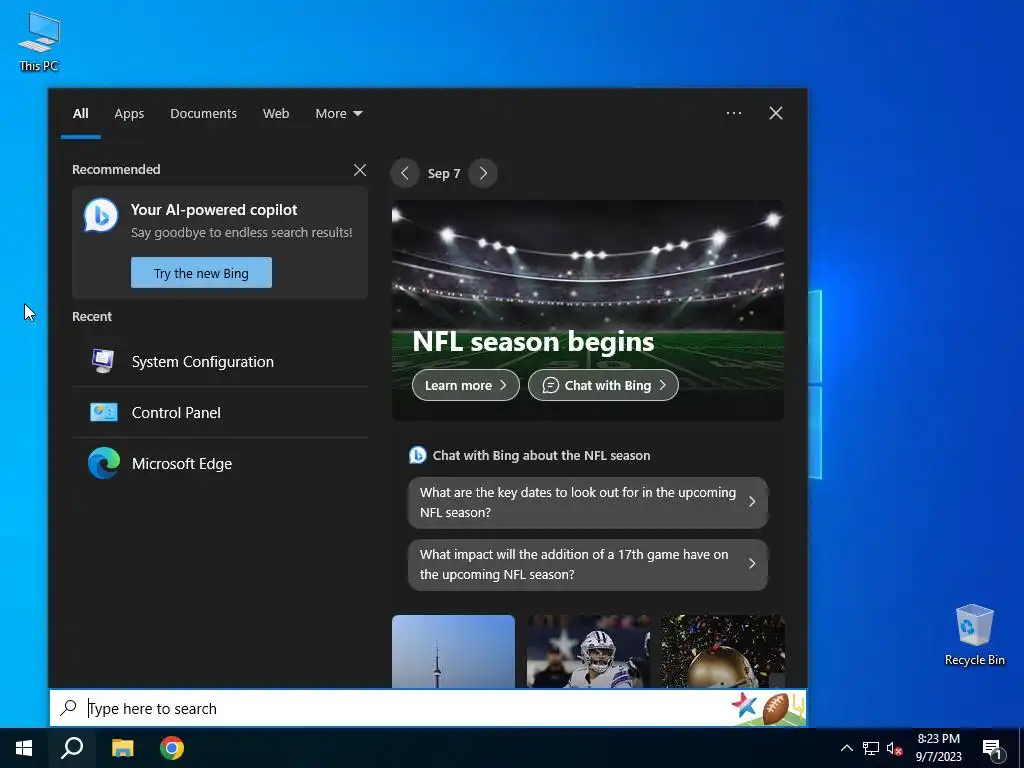Screen dimensions: 1024x768
Task: Click the Bing logo in Recommended card
Action: tap(101, 215)
